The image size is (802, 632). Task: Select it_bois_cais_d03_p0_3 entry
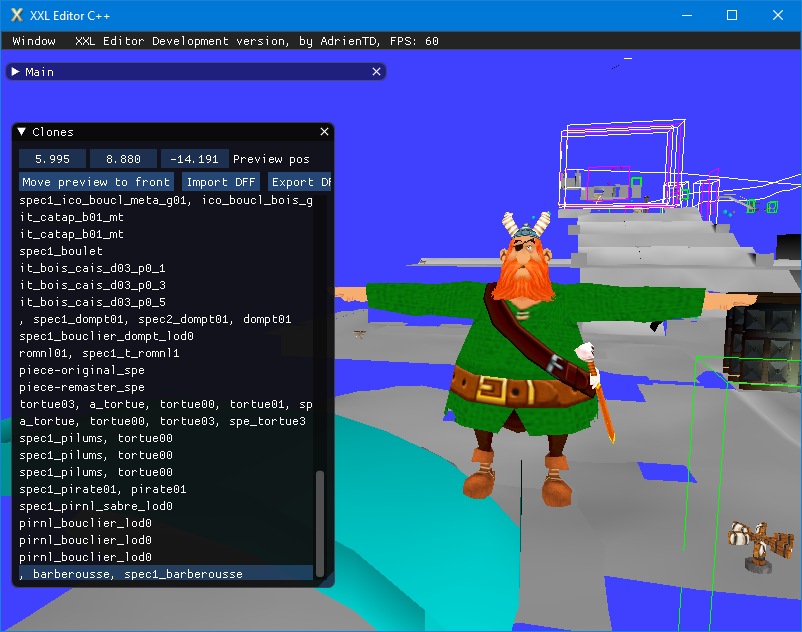[166, 285]
